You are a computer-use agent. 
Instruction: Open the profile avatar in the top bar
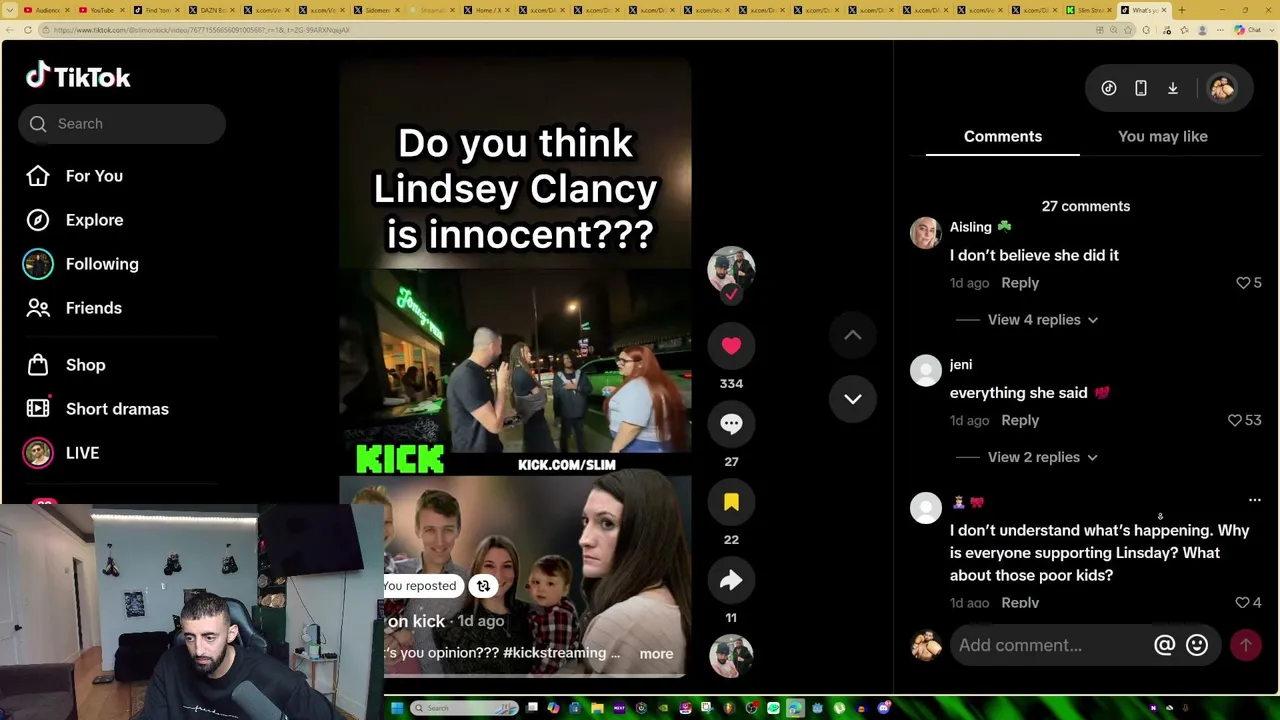[1222, 88]
